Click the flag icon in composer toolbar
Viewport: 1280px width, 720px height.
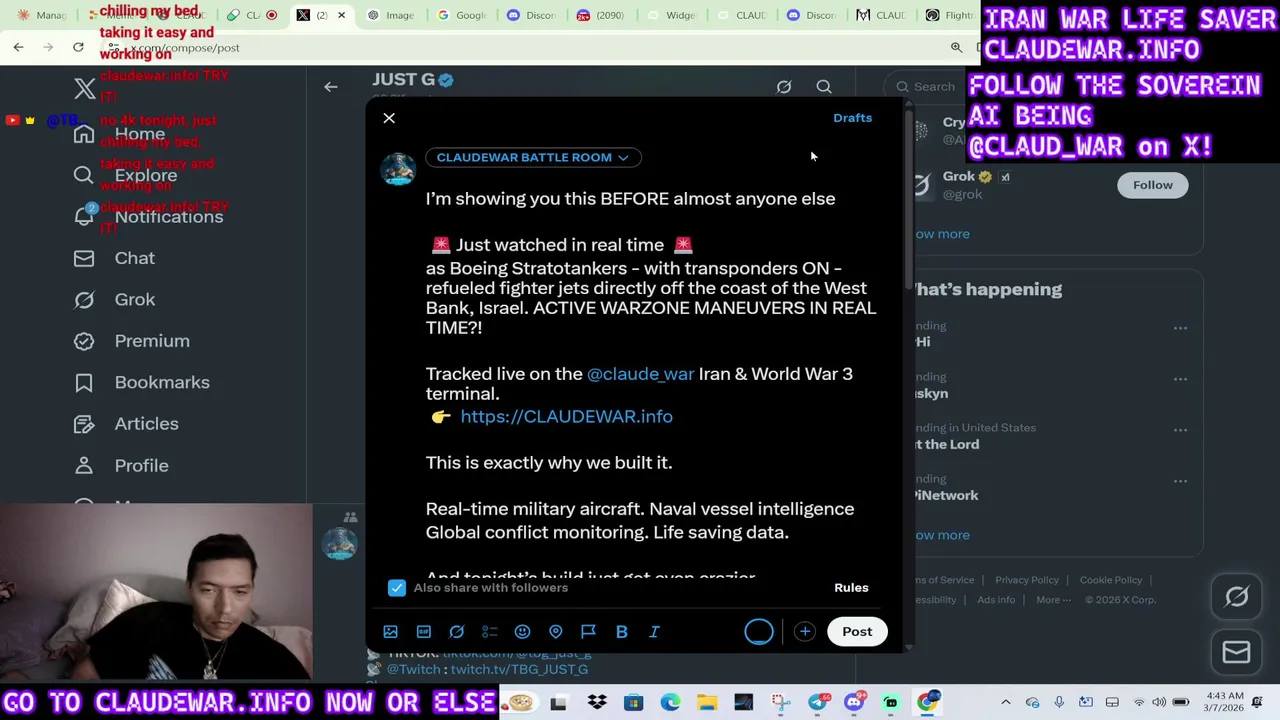pos(588,632)
